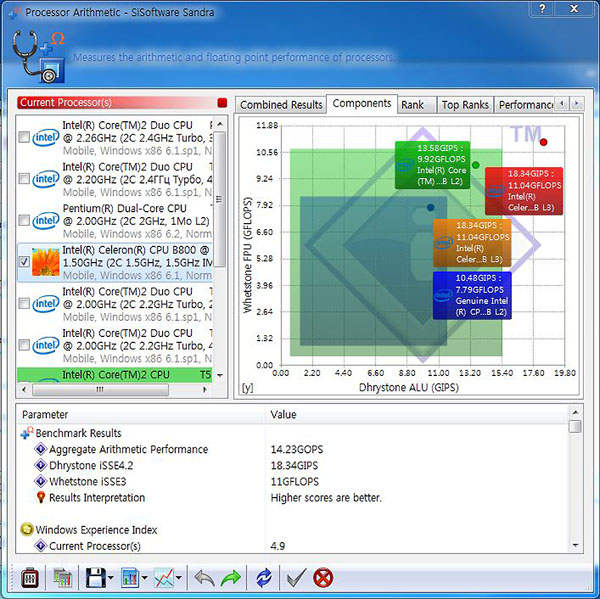Click the help question mark button
This screenshot has height=599, width=600.
[543, 8]
